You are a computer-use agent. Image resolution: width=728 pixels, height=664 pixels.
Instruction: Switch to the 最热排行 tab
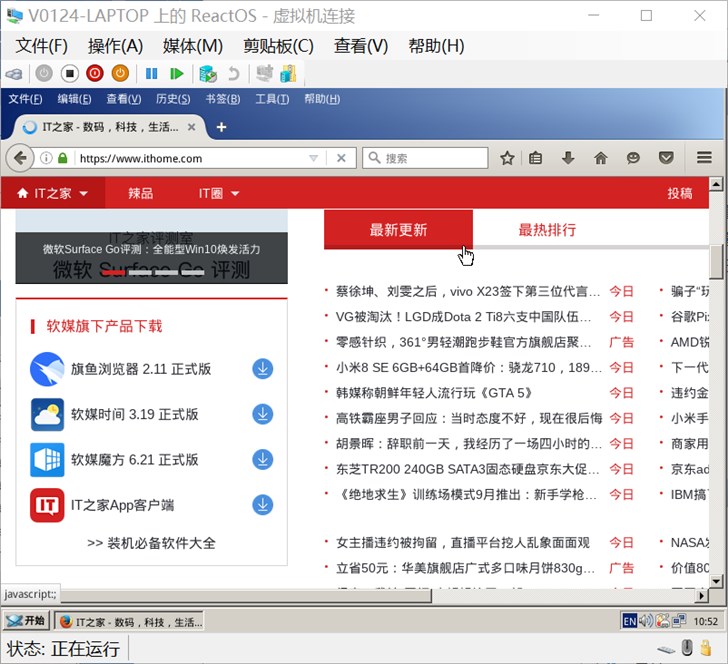[x=547, y=230]
